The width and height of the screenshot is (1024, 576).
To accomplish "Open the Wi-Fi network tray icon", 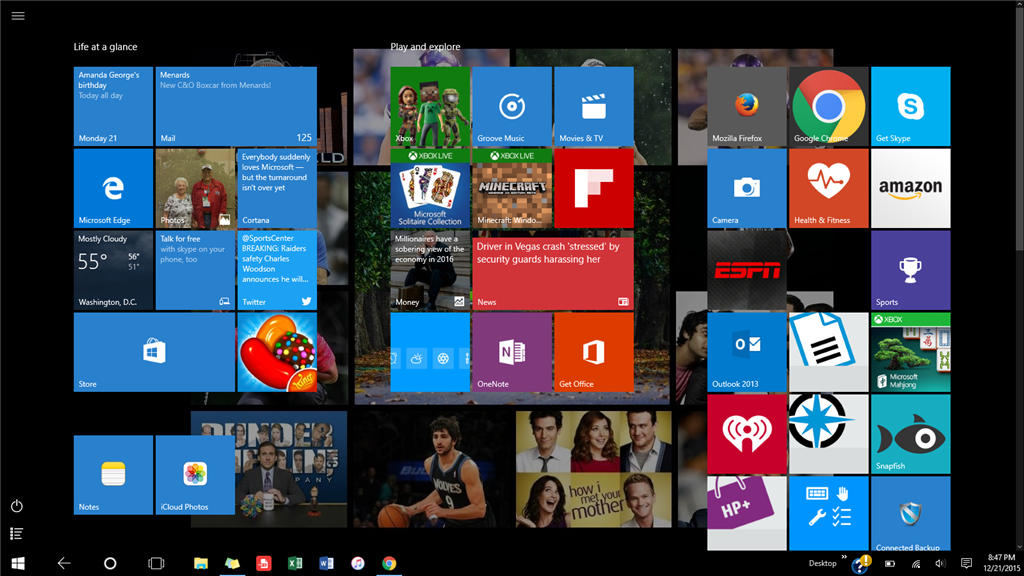I will (x=916, y=564).
